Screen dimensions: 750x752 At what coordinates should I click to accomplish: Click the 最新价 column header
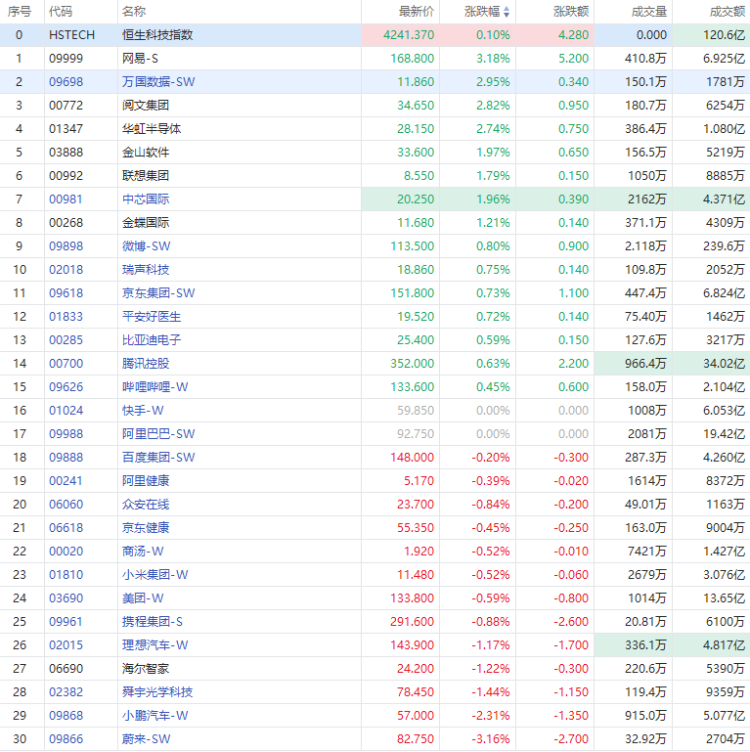tap(416, 12)
